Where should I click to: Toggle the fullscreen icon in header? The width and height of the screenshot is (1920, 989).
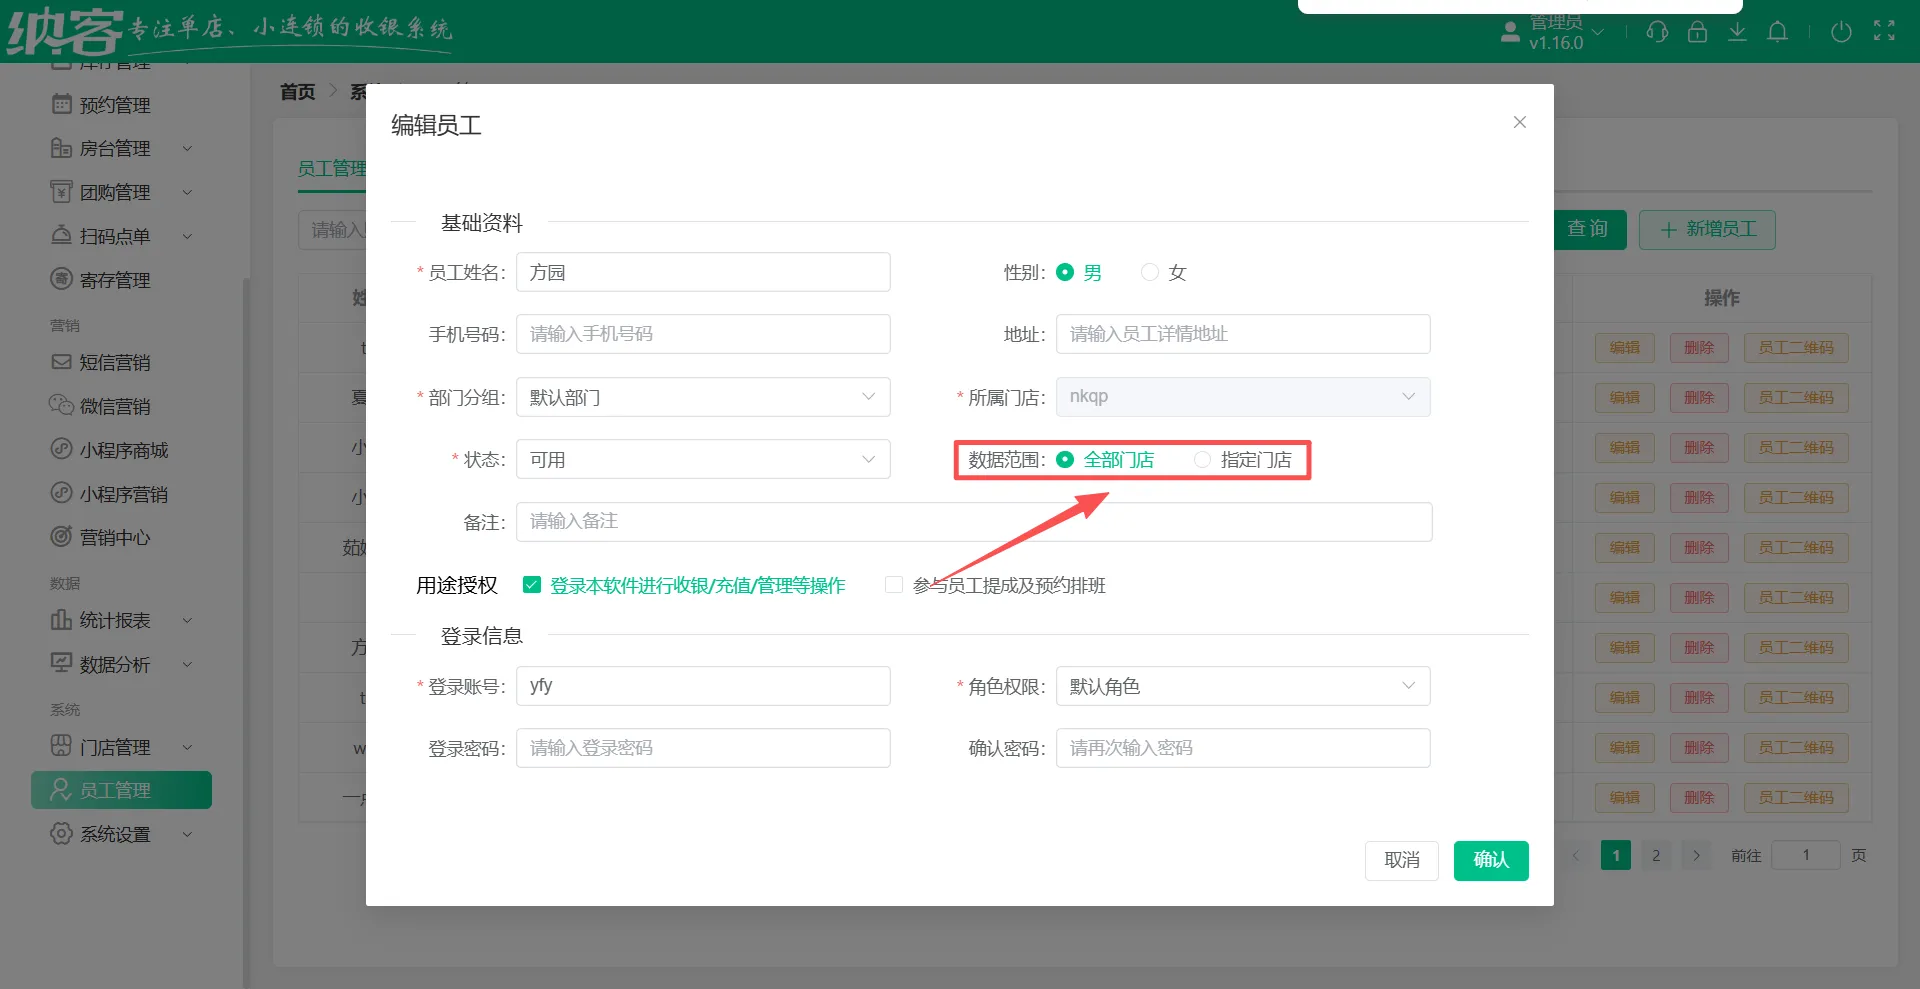1884,31
